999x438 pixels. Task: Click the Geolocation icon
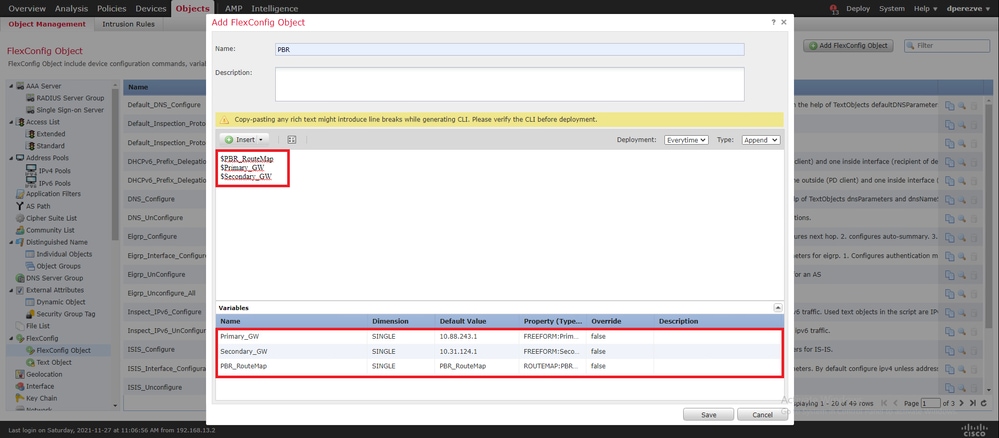[x=20, y=374]
